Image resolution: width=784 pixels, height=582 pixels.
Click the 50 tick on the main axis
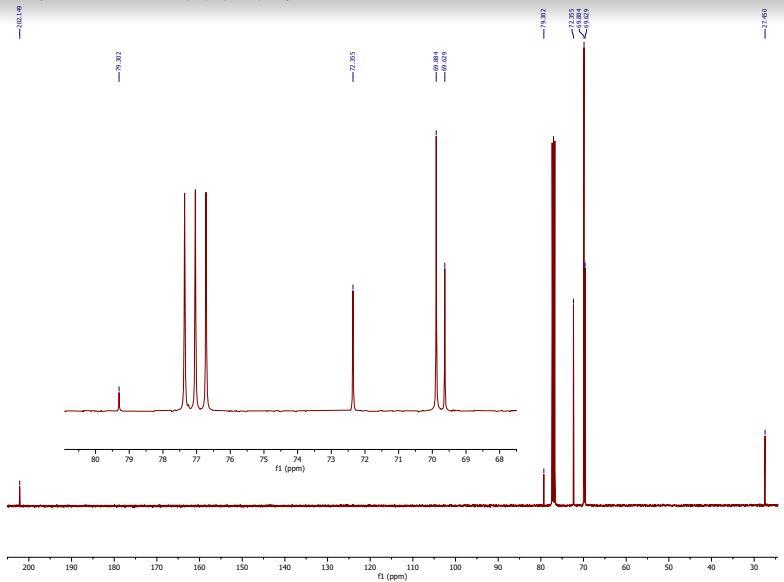(x=668, y=568)
